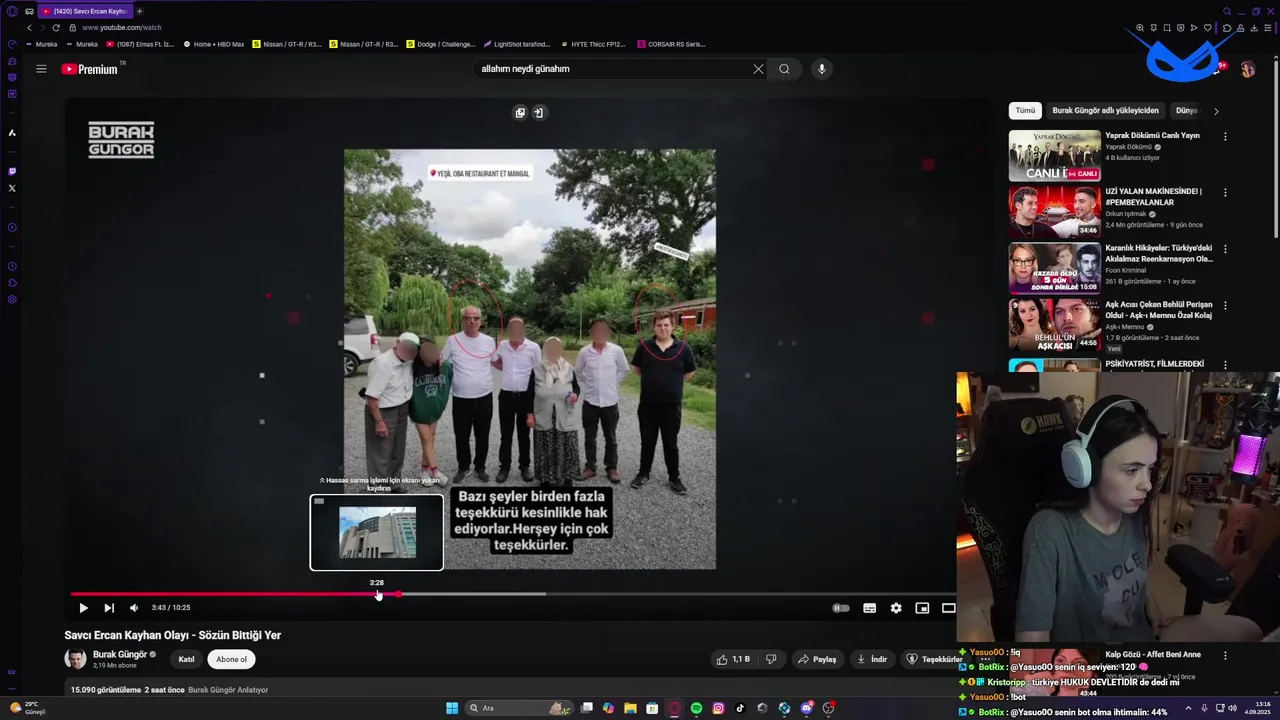Switch to miniplayer mode
Image resolution: width=1280 pixels, height=720 pixels.
coord(922,608)
